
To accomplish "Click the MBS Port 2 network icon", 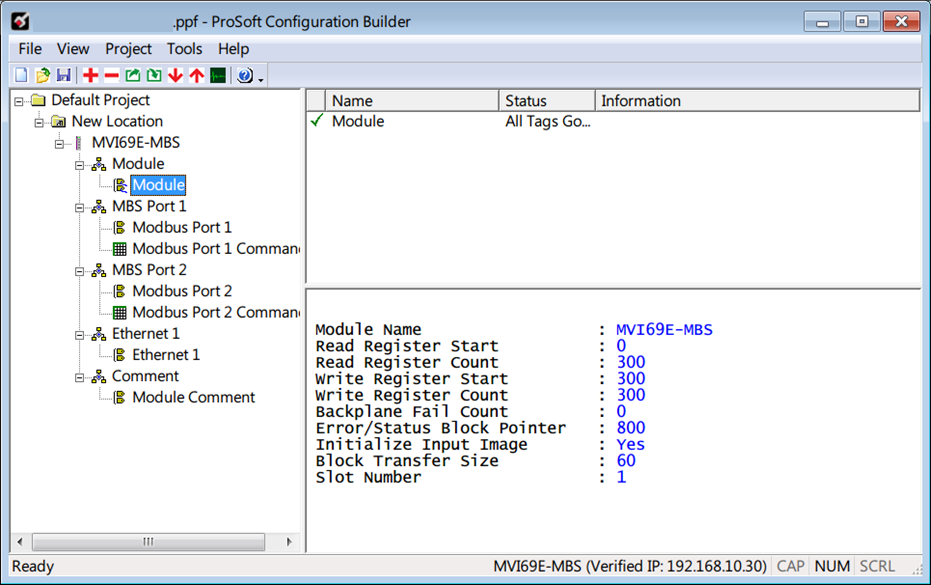I will click(99, 270).
